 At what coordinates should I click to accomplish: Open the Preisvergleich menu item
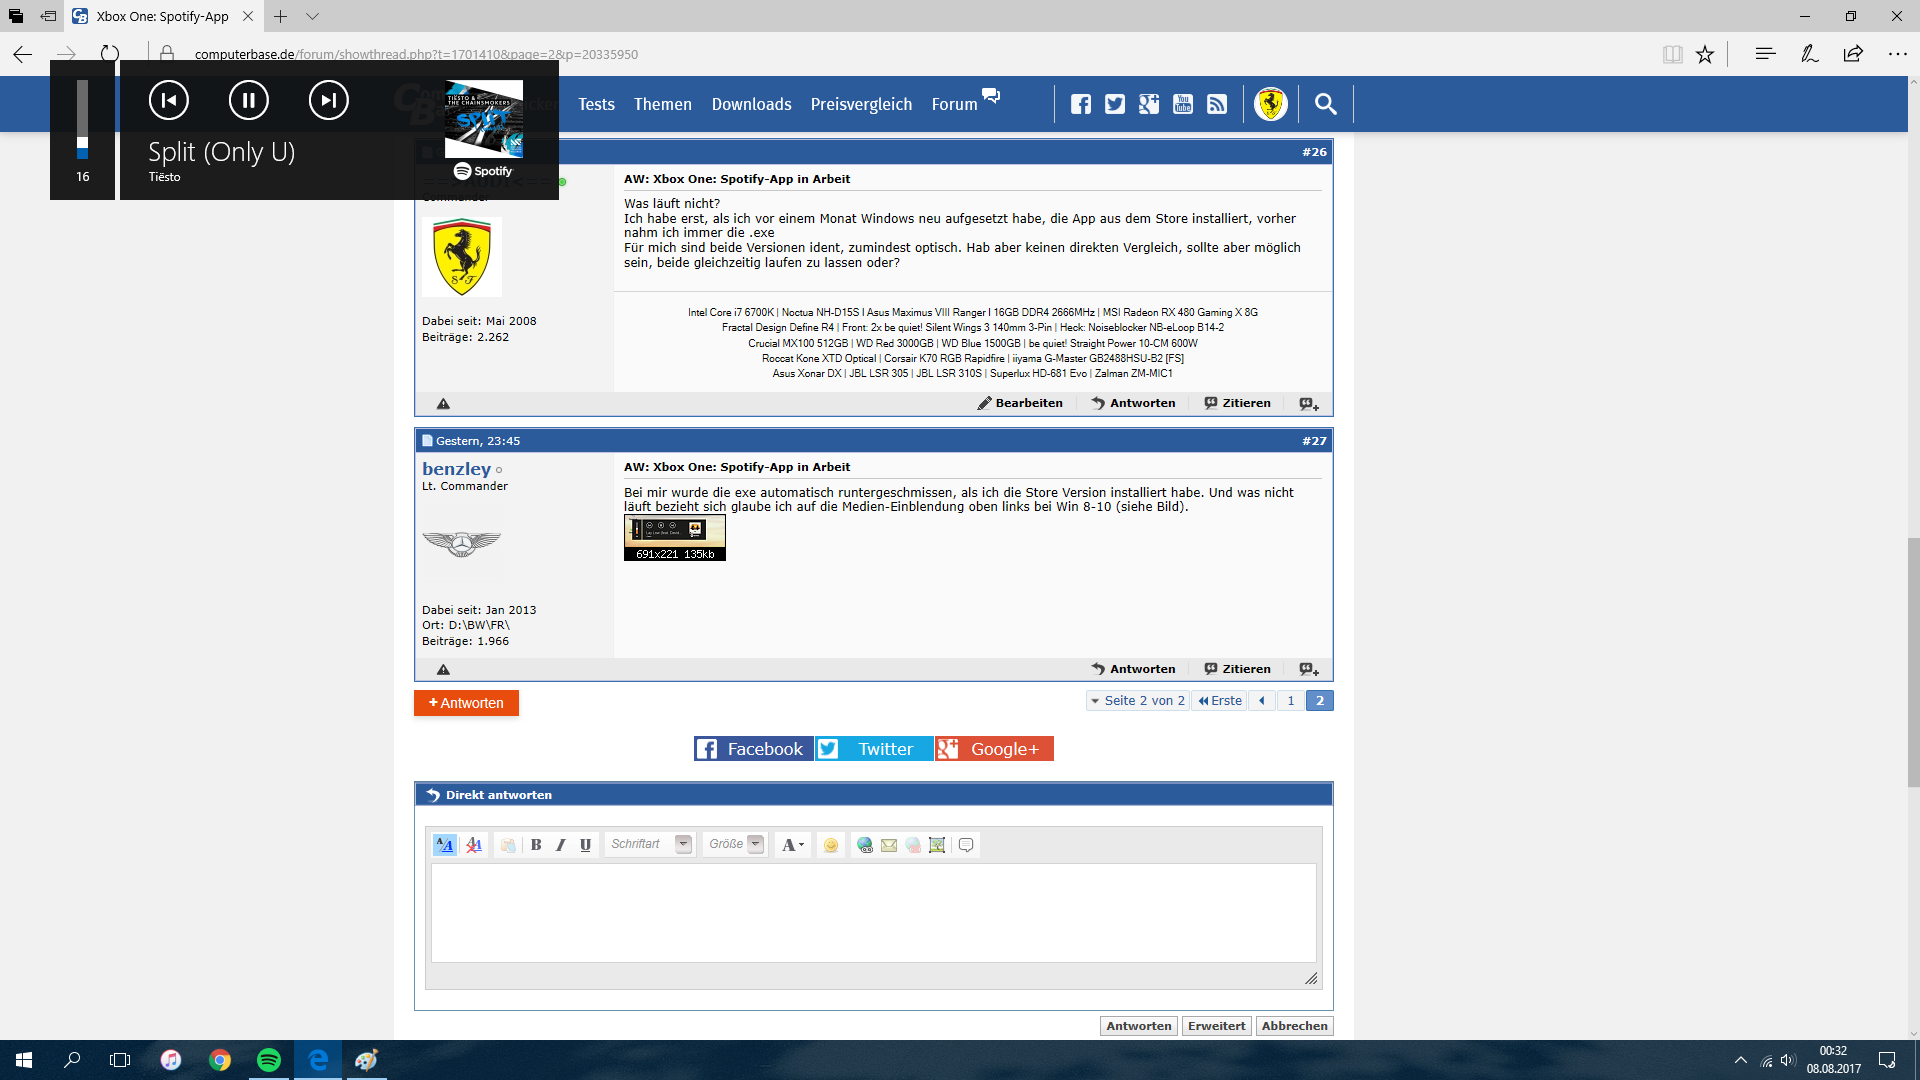(861, 104)
